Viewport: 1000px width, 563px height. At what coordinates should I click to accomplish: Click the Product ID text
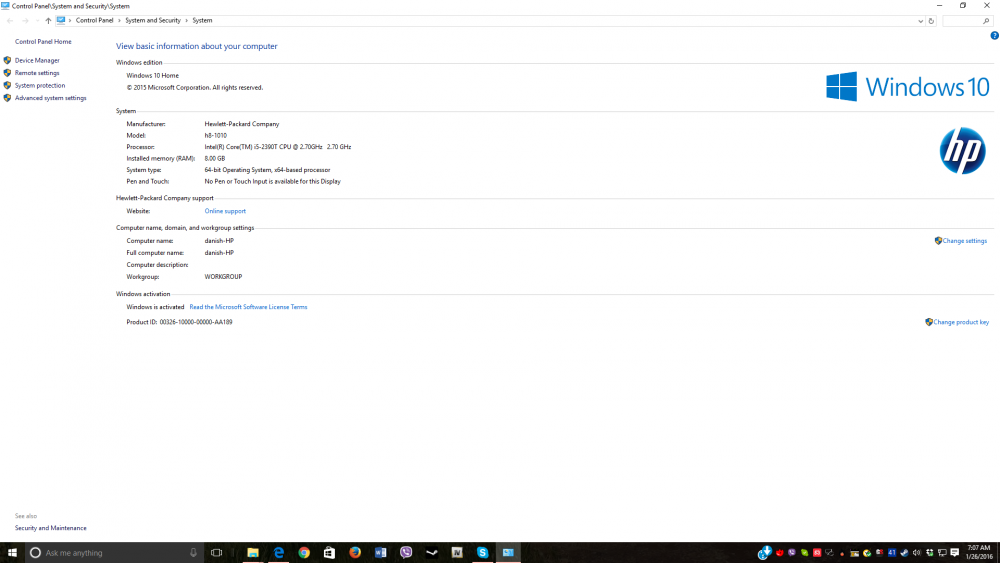(x=179, y=322)
